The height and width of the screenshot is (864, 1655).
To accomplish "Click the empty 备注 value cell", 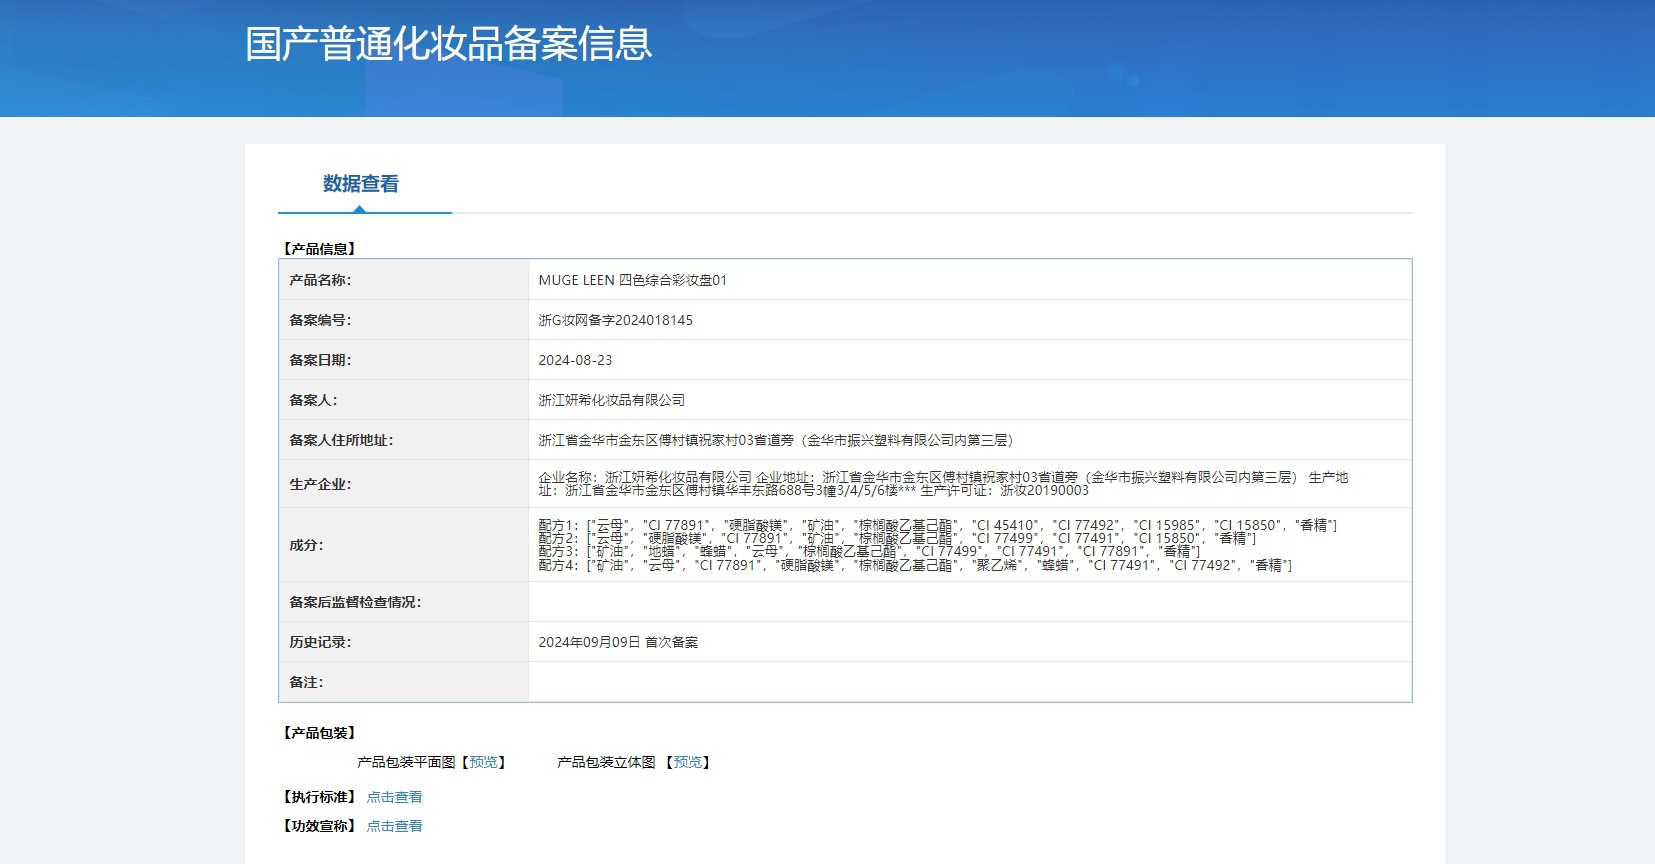I will click(x=968, y=682).
